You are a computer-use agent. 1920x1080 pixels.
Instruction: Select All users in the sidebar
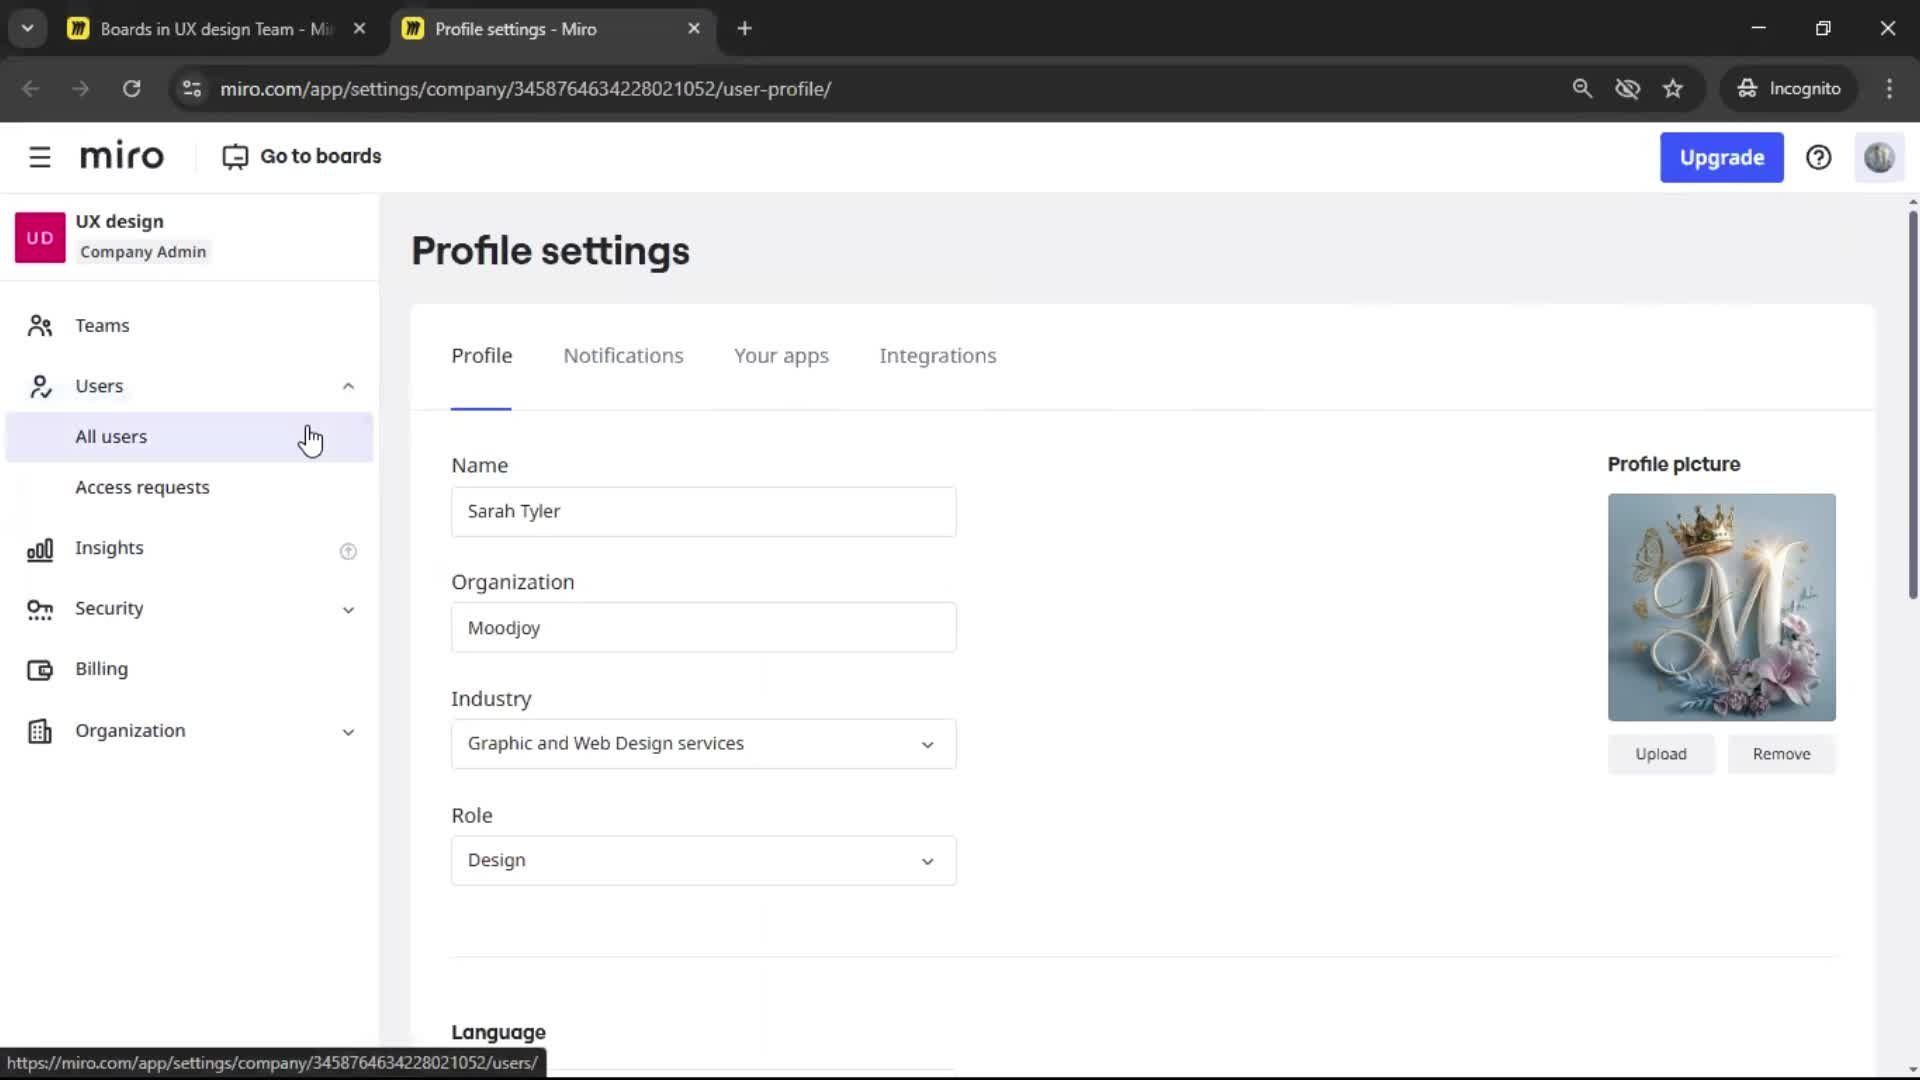click(x=189, y=437)
